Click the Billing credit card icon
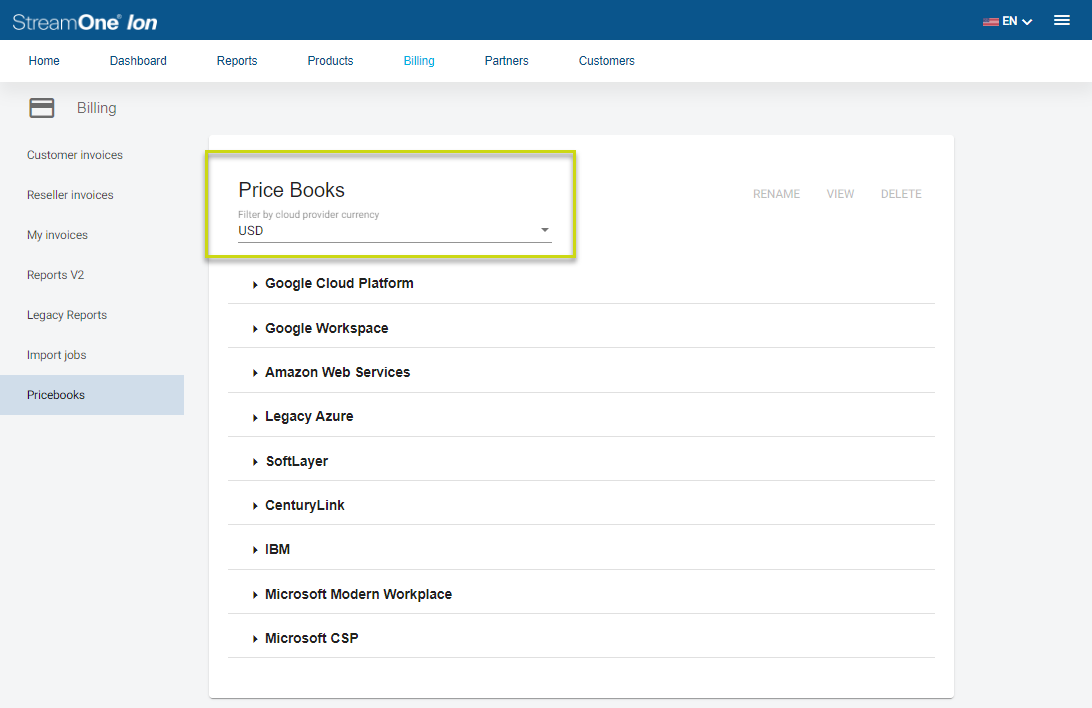Image resolution: width=1092 pixels, height=708 pixels. pos(42,108)
